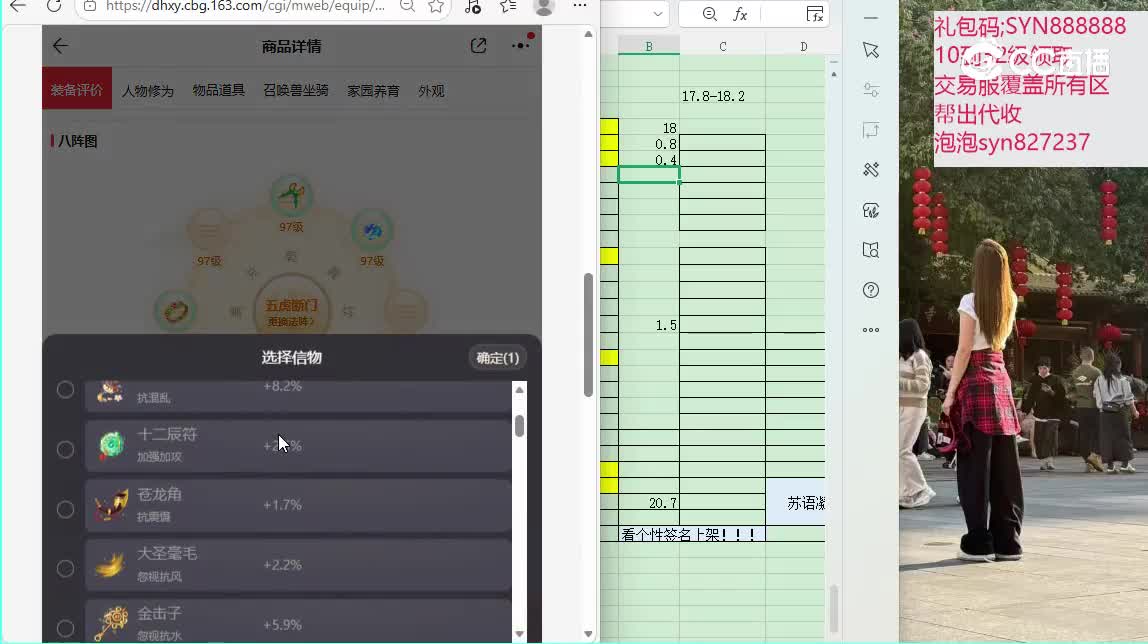The height and width of the screenshot is (644, 1148).
Task: Select the radio button for 大圣毫毛
Action: pos(65,569)
